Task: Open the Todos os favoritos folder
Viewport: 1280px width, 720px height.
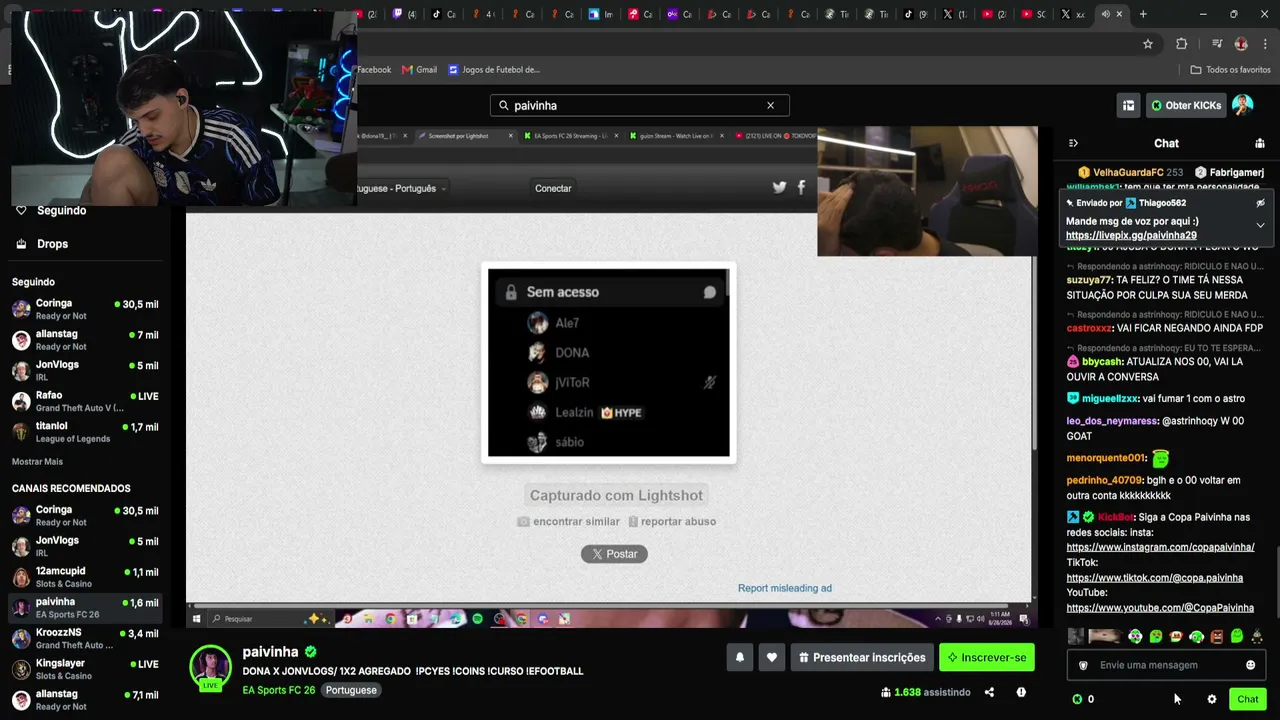Action: pyautogui.click(x=1231, y=70)
